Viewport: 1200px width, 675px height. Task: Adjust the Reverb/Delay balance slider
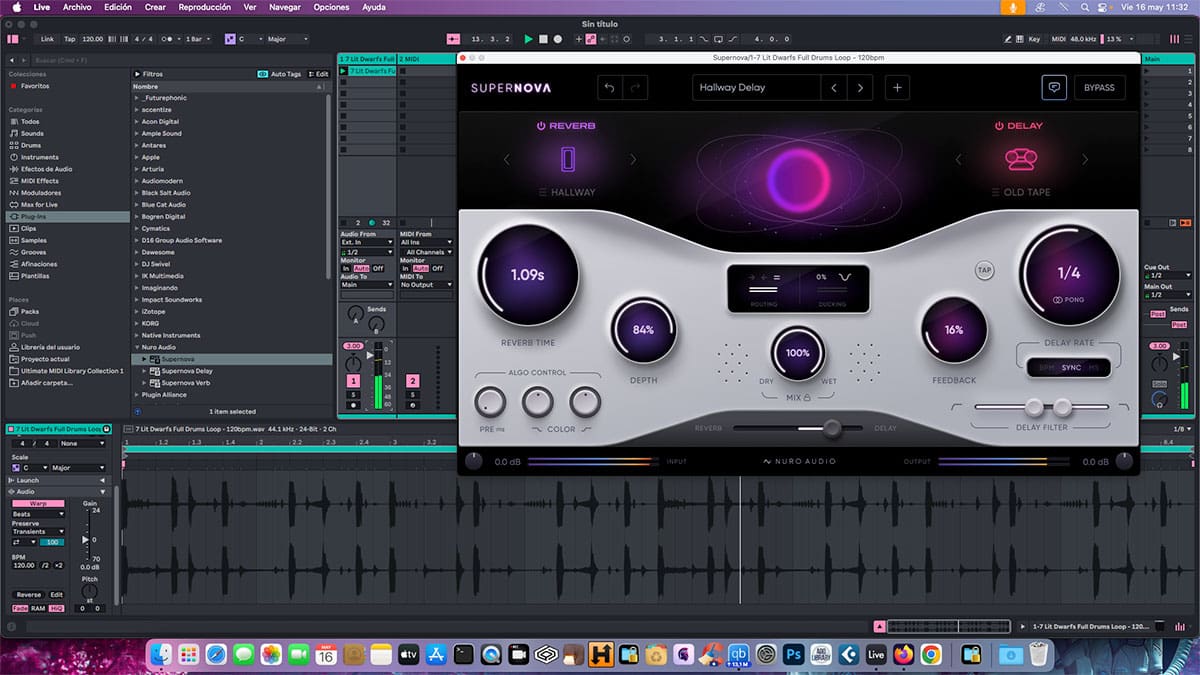832,428
